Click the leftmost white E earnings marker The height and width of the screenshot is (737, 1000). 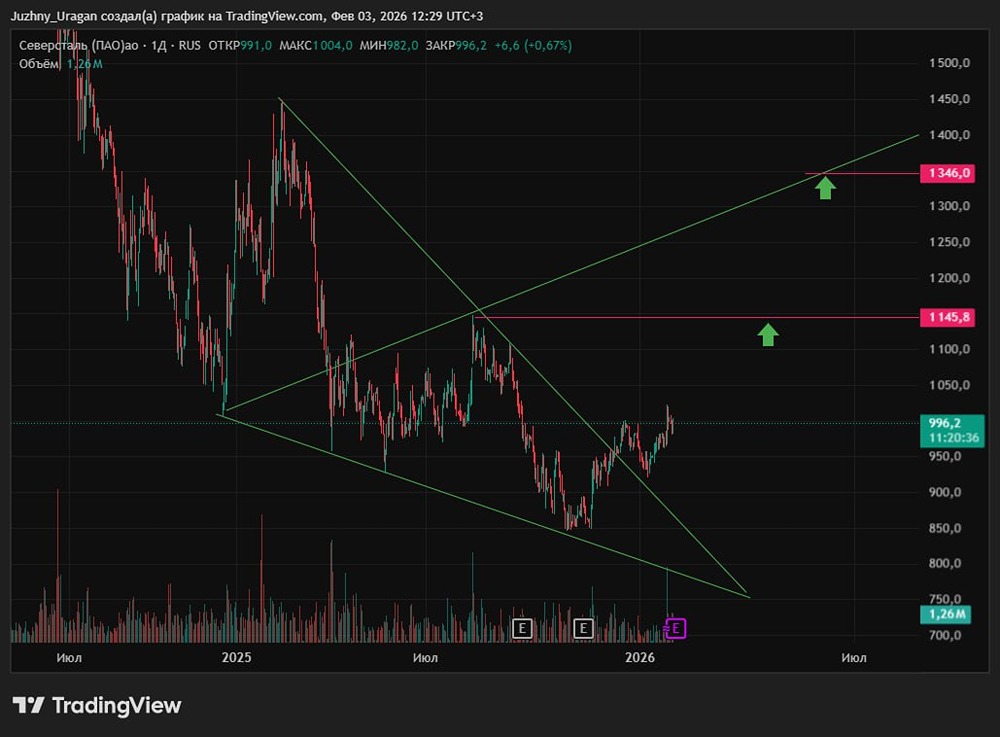click(522, 629)
